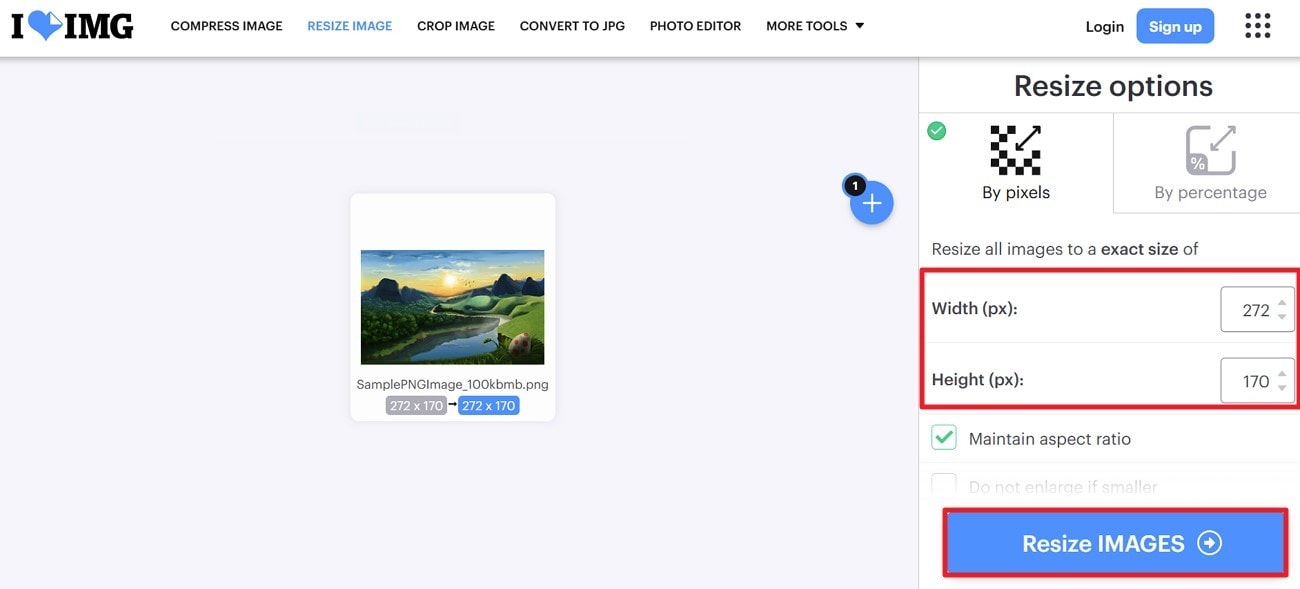Screen dimensions: 1300x589
Task: Open PHOTO EDITOR in the nav
Action: pyautogui.click(x=696, y=26)
